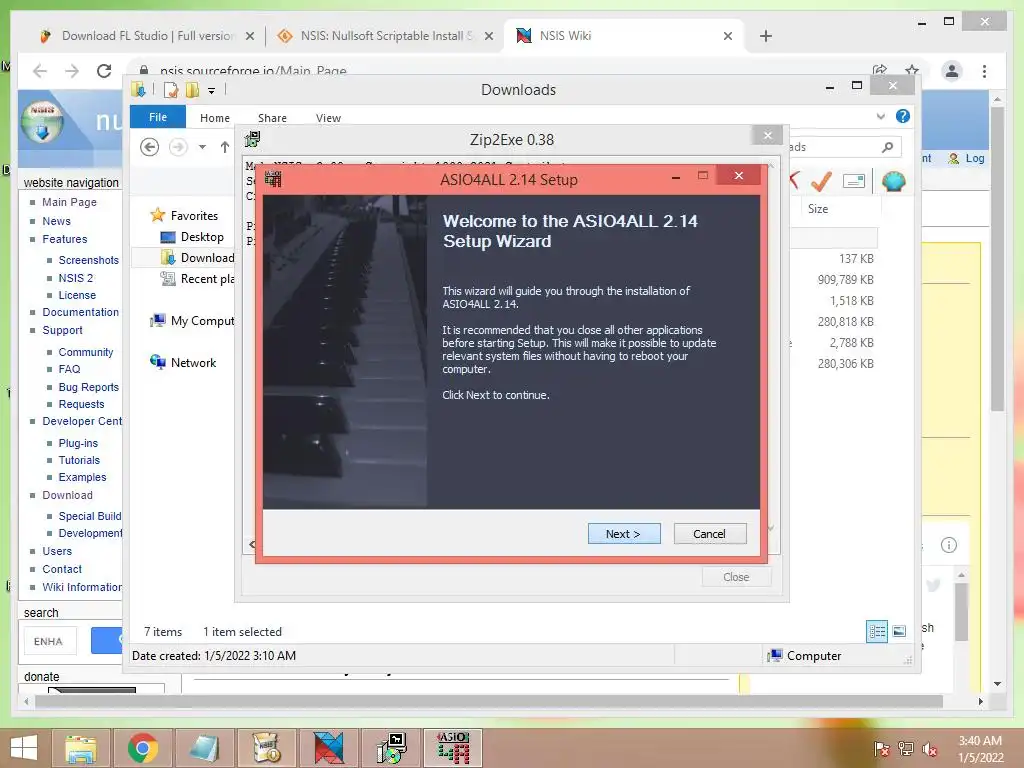
Task: Click the Properties quick access icon
Action: click(x=171, y=89)
